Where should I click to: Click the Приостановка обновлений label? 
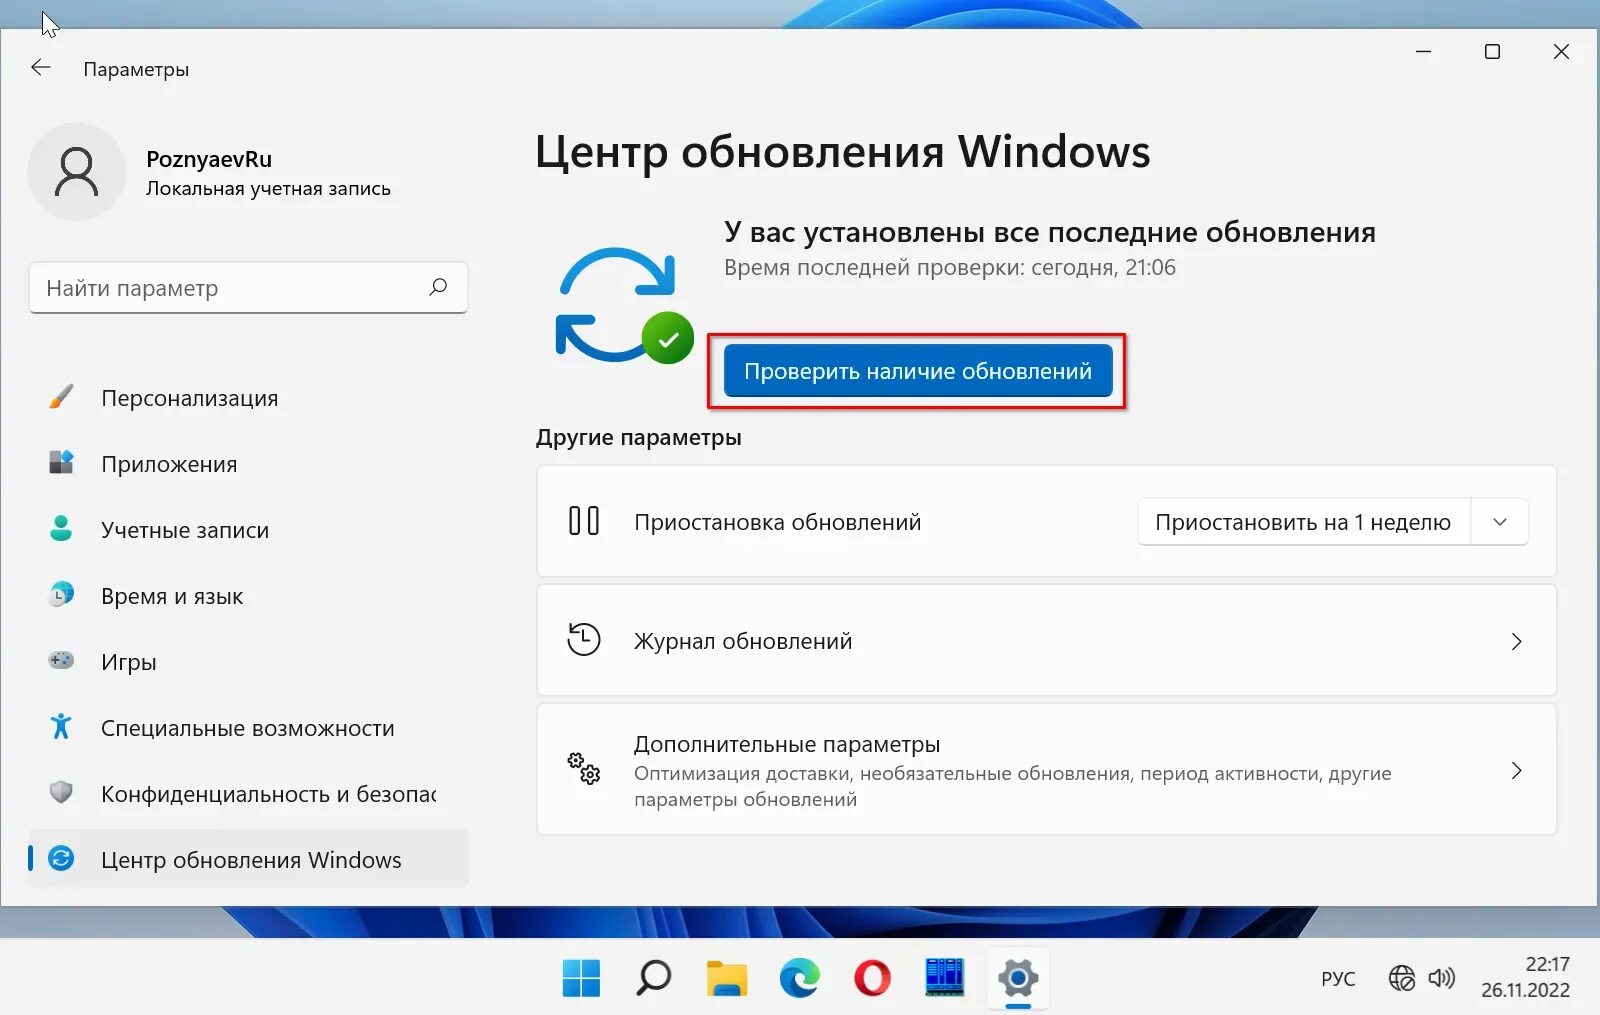tap(777, 522)
